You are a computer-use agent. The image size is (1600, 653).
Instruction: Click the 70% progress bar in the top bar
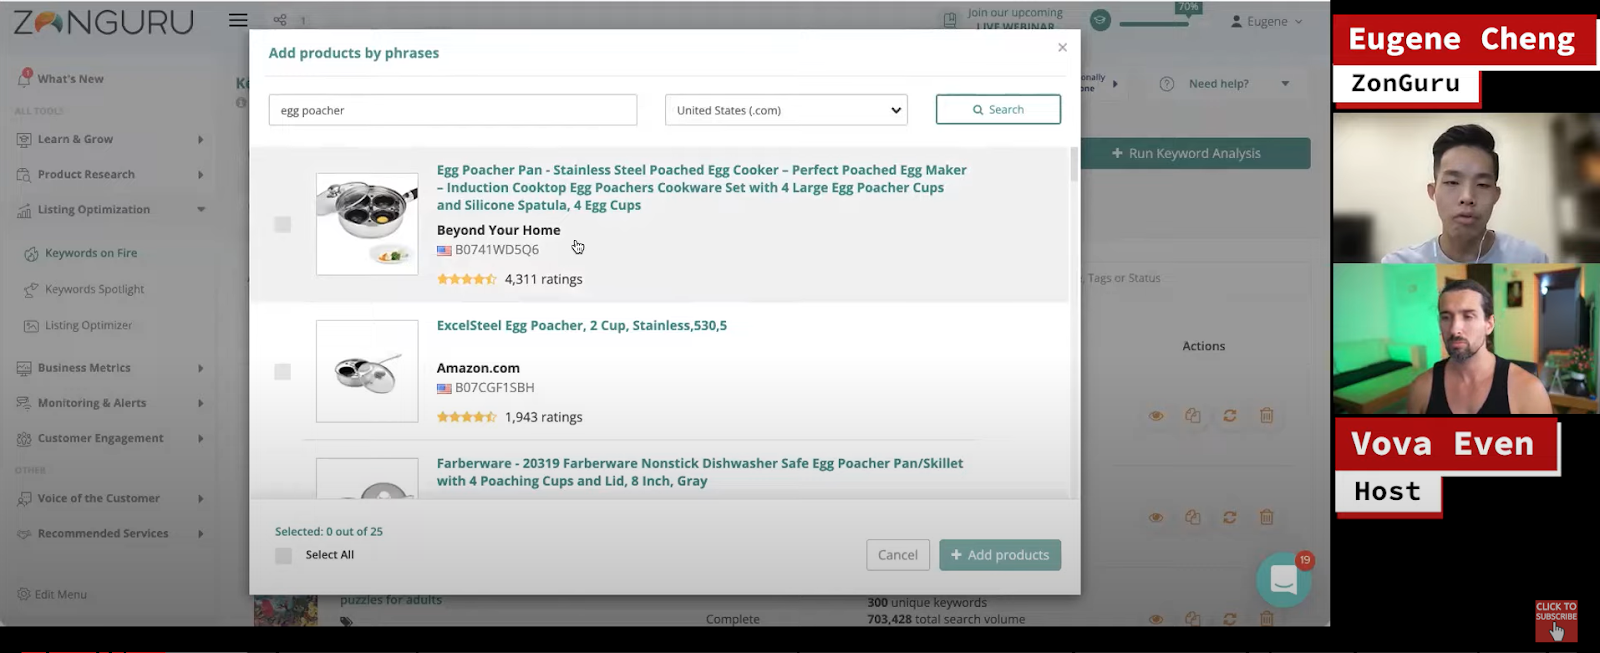[1155, 22]
